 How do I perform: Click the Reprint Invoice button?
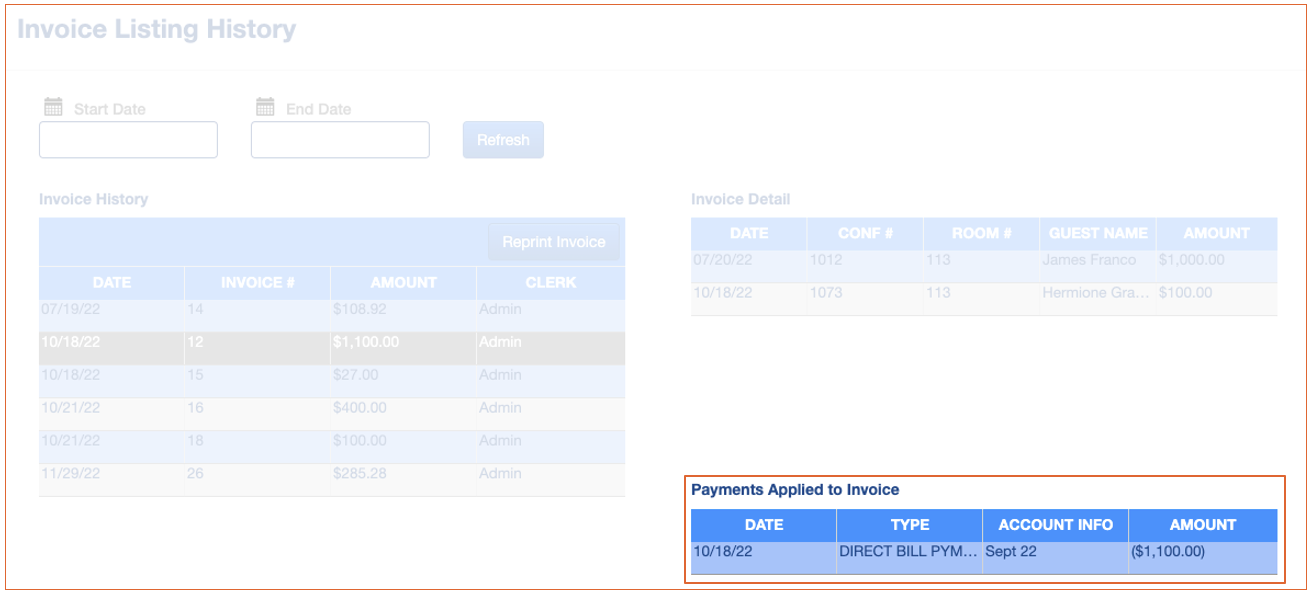pos(553,242)
